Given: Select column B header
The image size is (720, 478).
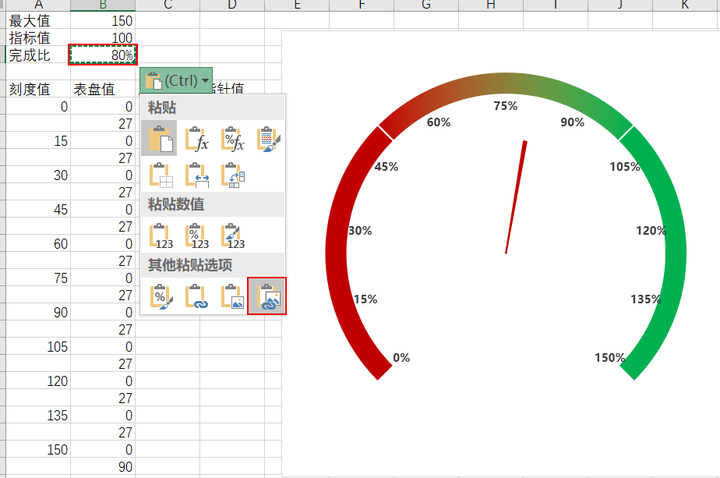Looking at the screenshot, I should point(103,5).
